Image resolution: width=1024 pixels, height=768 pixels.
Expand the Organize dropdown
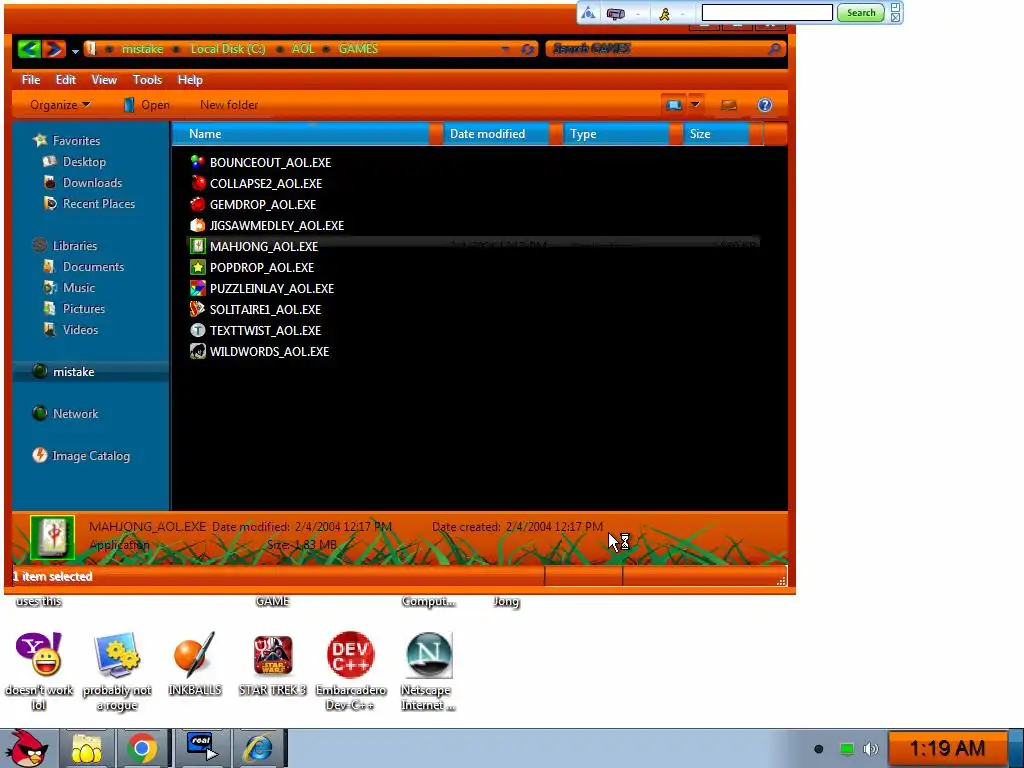tap(60, 105)
